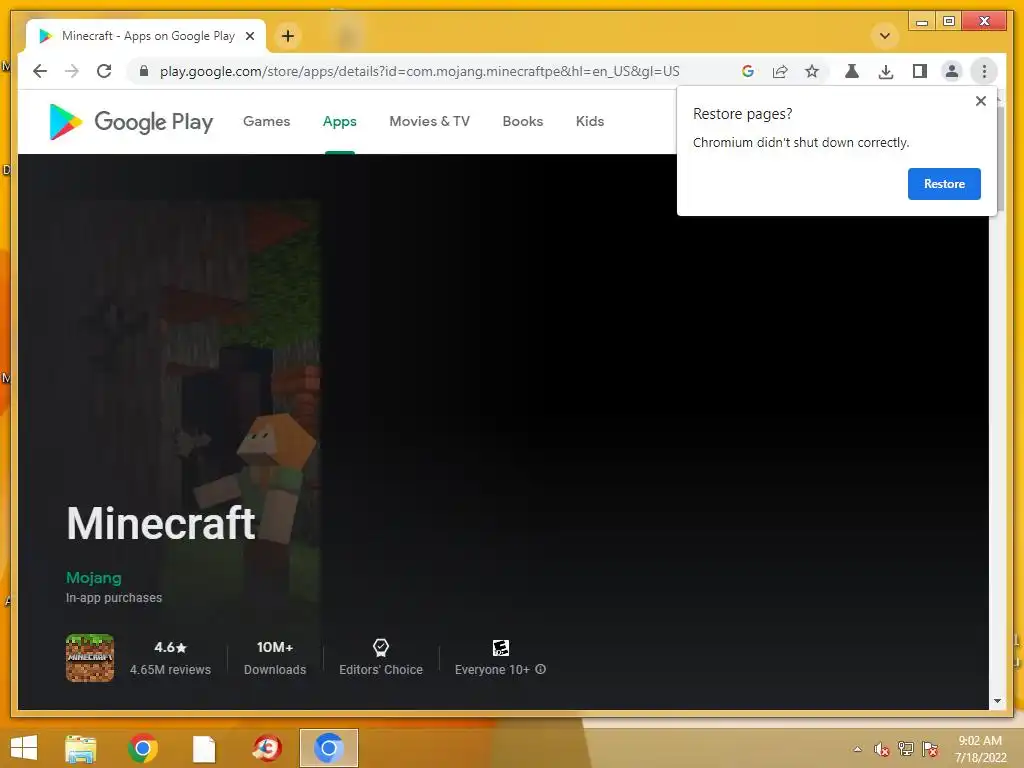Open the profile avatar menu

pos(952,71)
